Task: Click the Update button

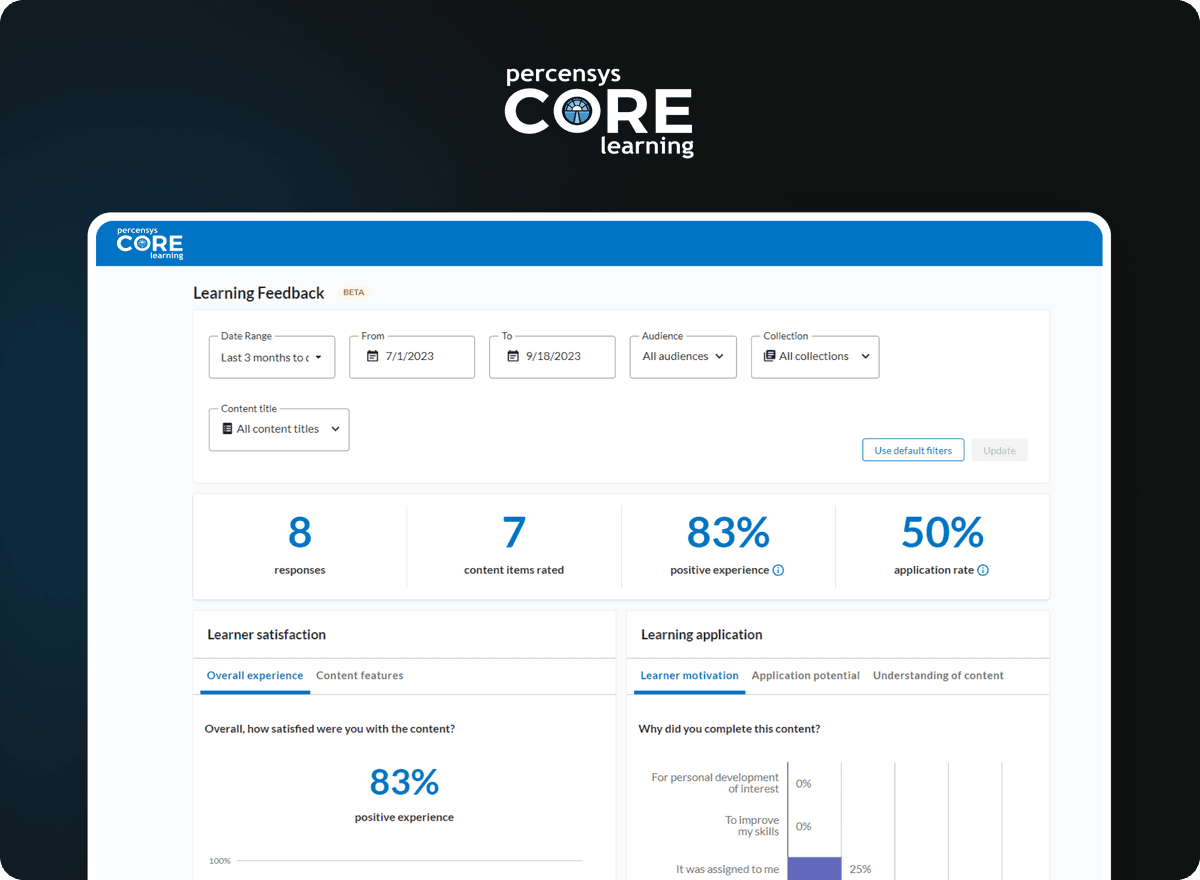Action: point(999,450)
